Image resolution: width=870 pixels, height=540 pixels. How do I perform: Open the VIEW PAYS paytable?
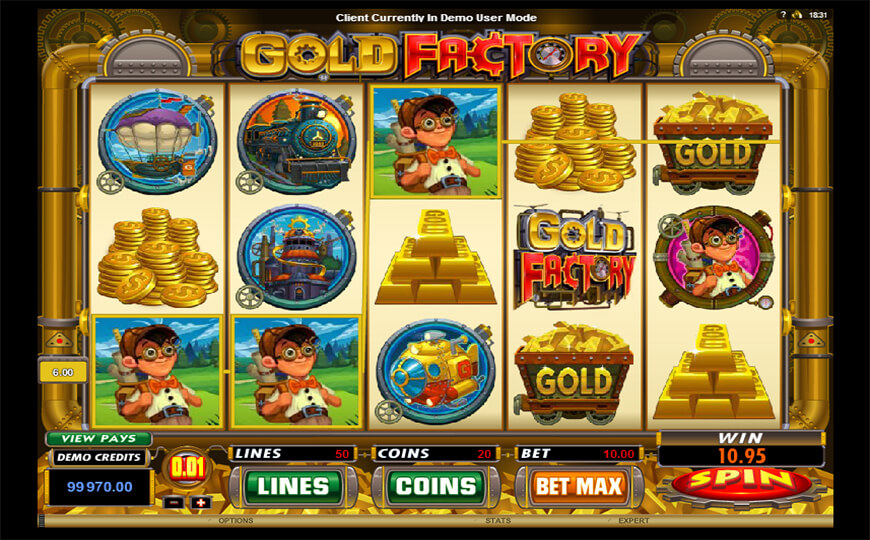[x=99, y=438]
